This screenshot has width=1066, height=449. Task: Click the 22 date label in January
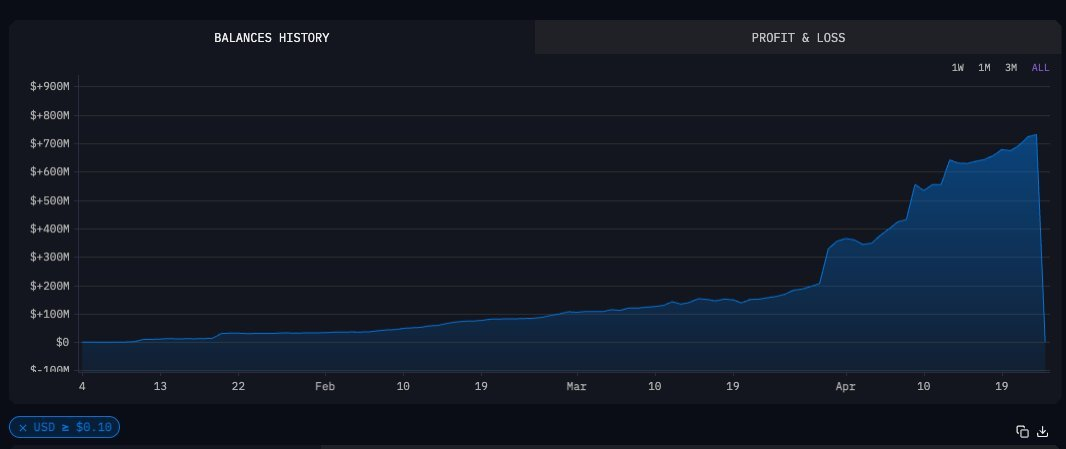[x=238, y=386]
